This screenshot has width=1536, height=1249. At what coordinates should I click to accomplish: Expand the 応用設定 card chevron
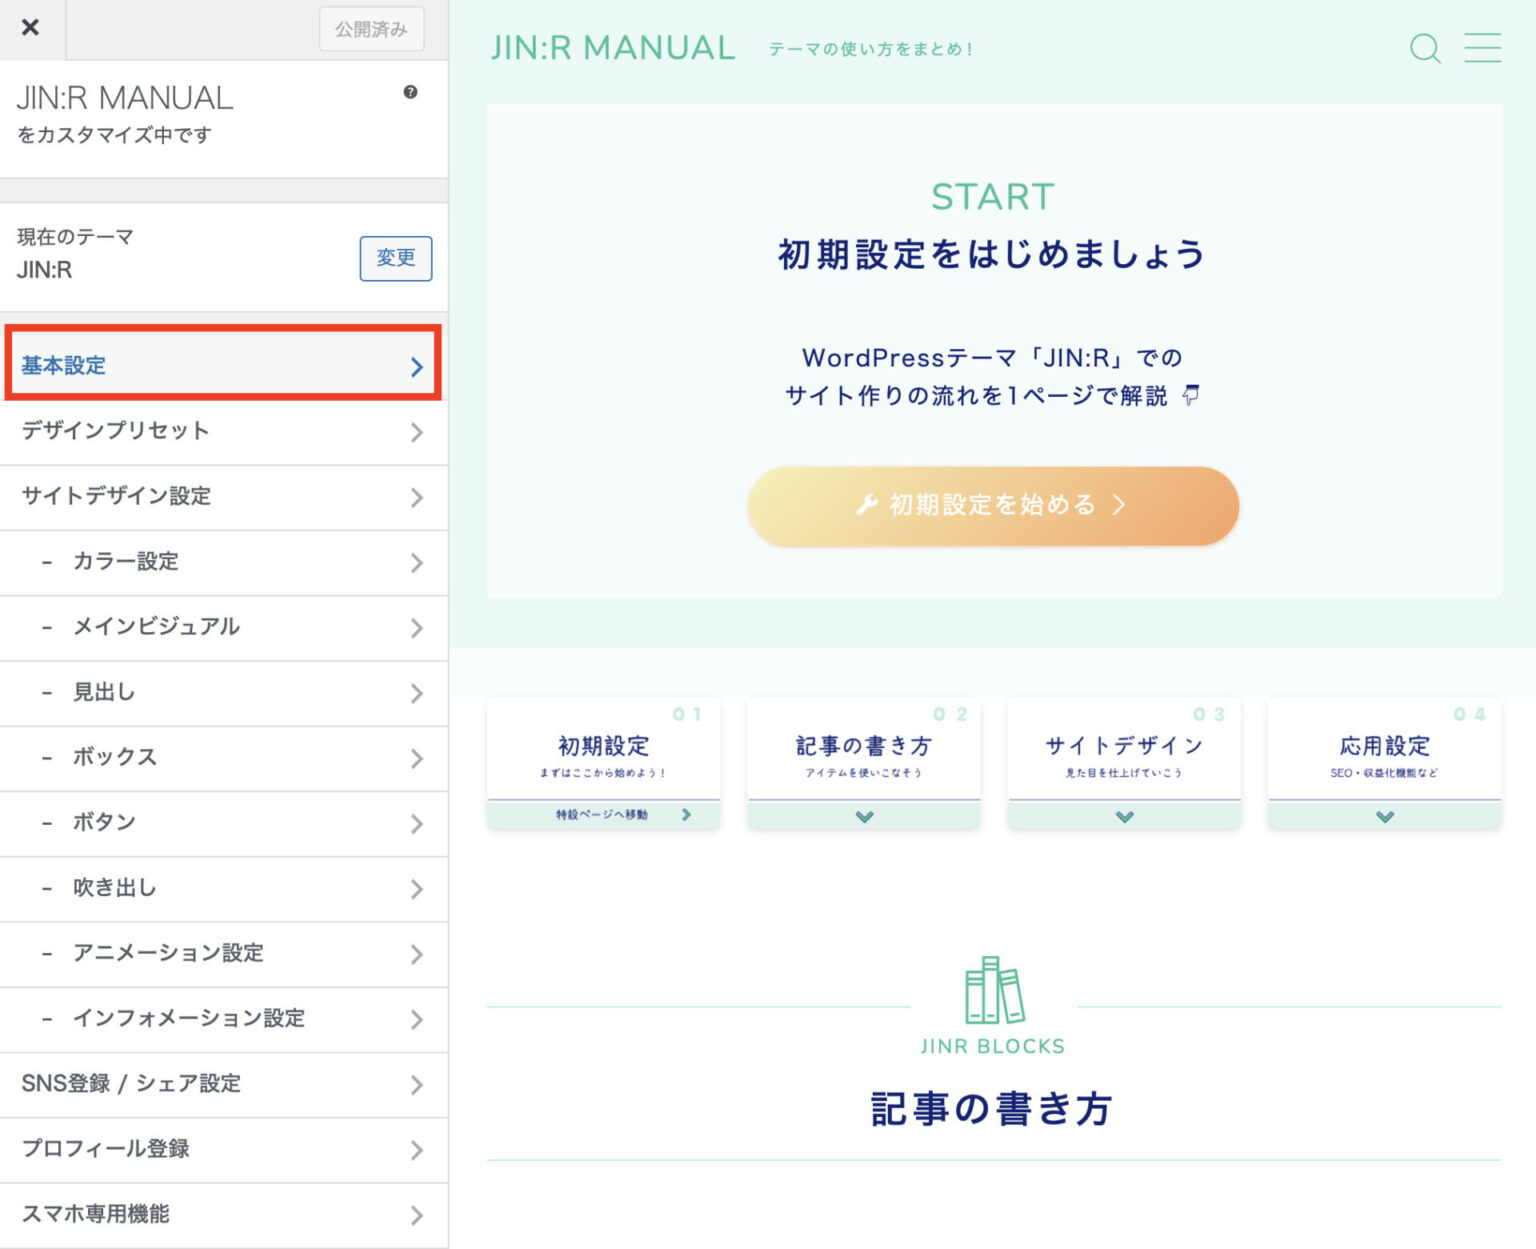[1383, 816]
